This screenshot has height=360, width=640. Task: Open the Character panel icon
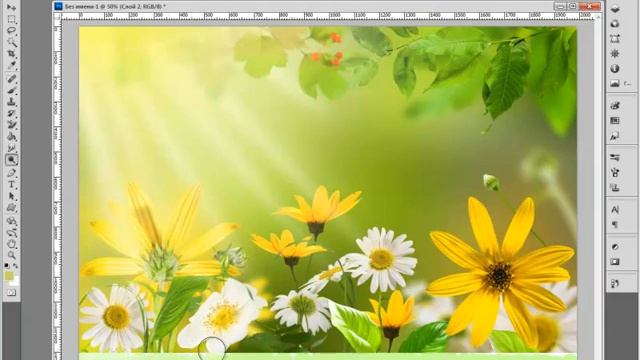615,210
